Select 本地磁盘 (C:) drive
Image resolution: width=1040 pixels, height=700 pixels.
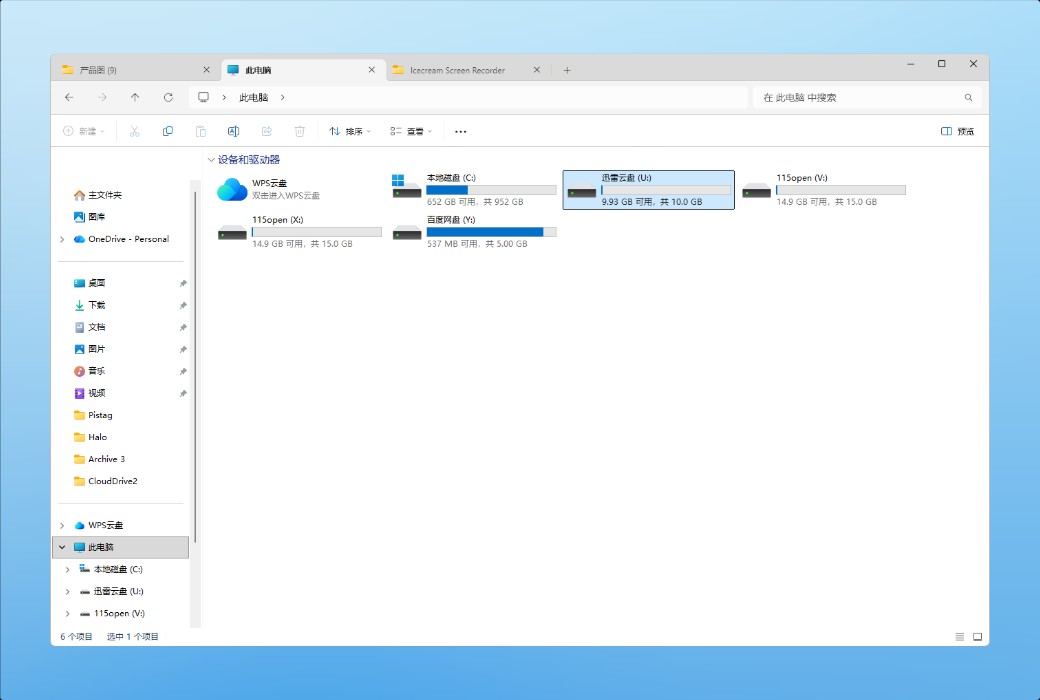point(474,190)
